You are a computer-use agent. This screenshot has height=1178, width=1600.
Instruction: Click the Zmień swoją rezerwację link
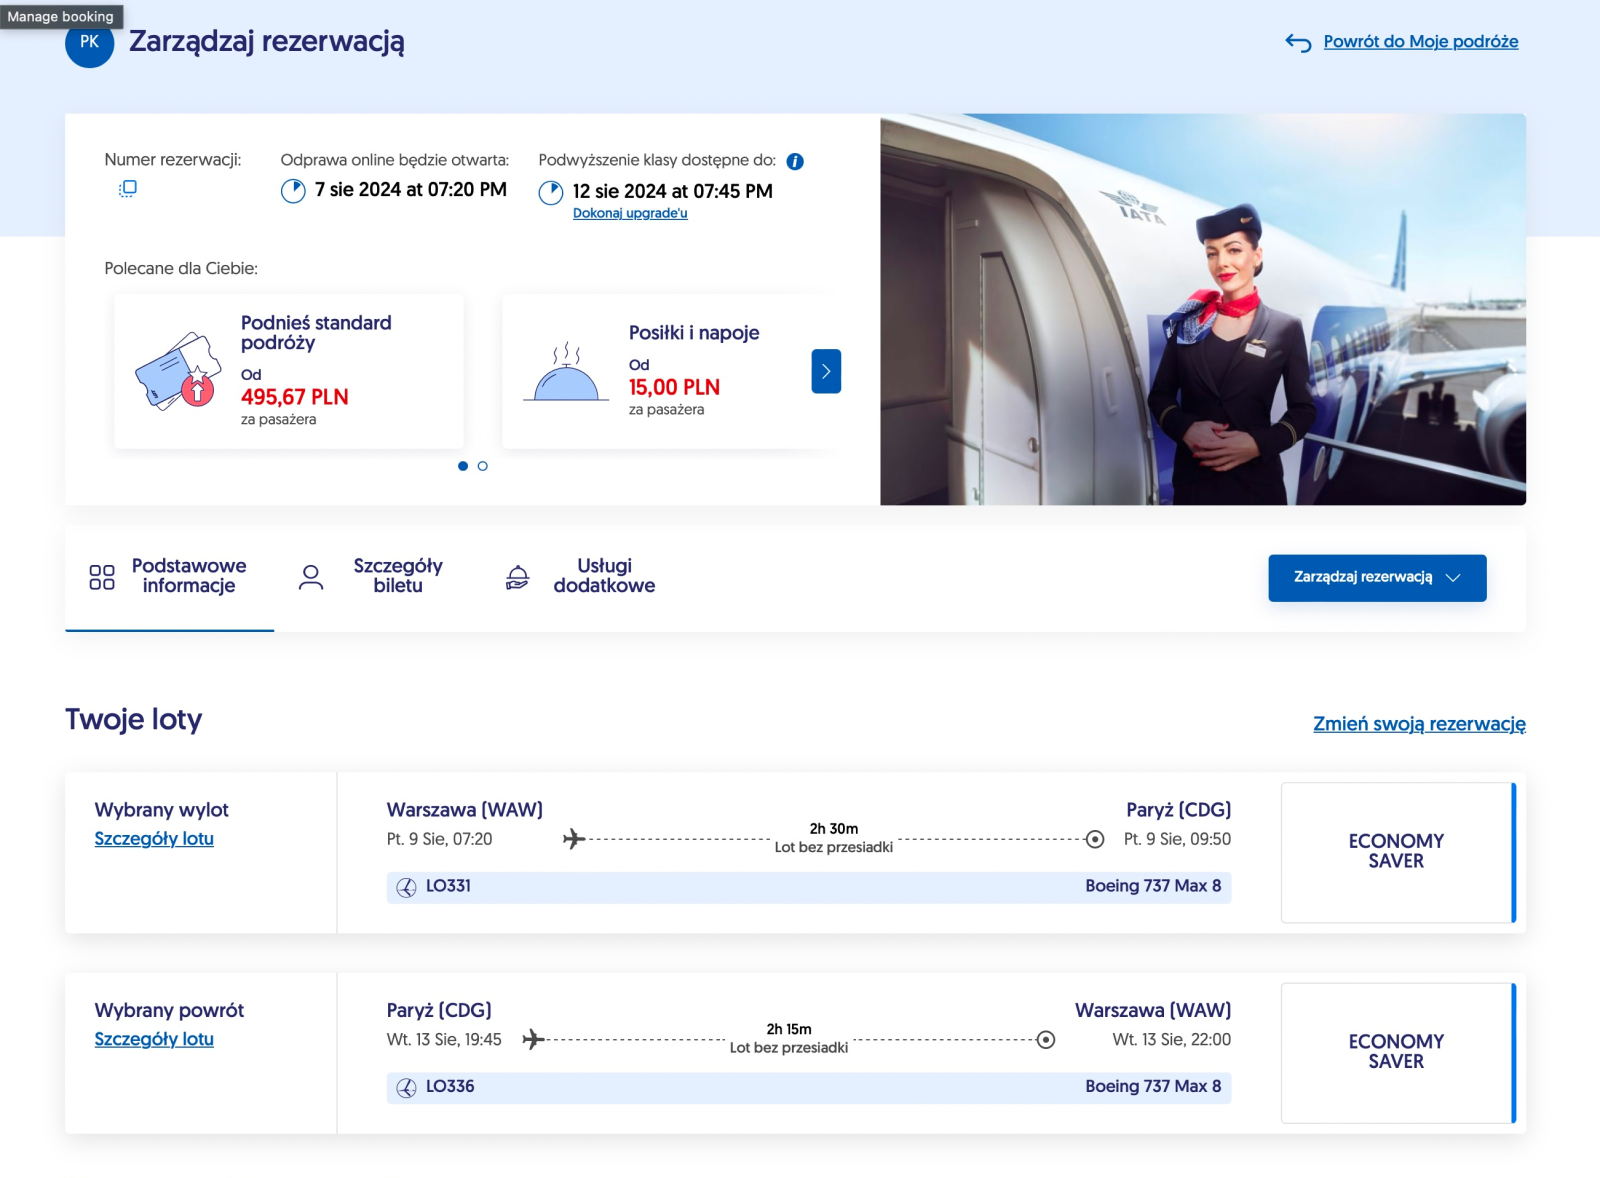pos(1419,724)
